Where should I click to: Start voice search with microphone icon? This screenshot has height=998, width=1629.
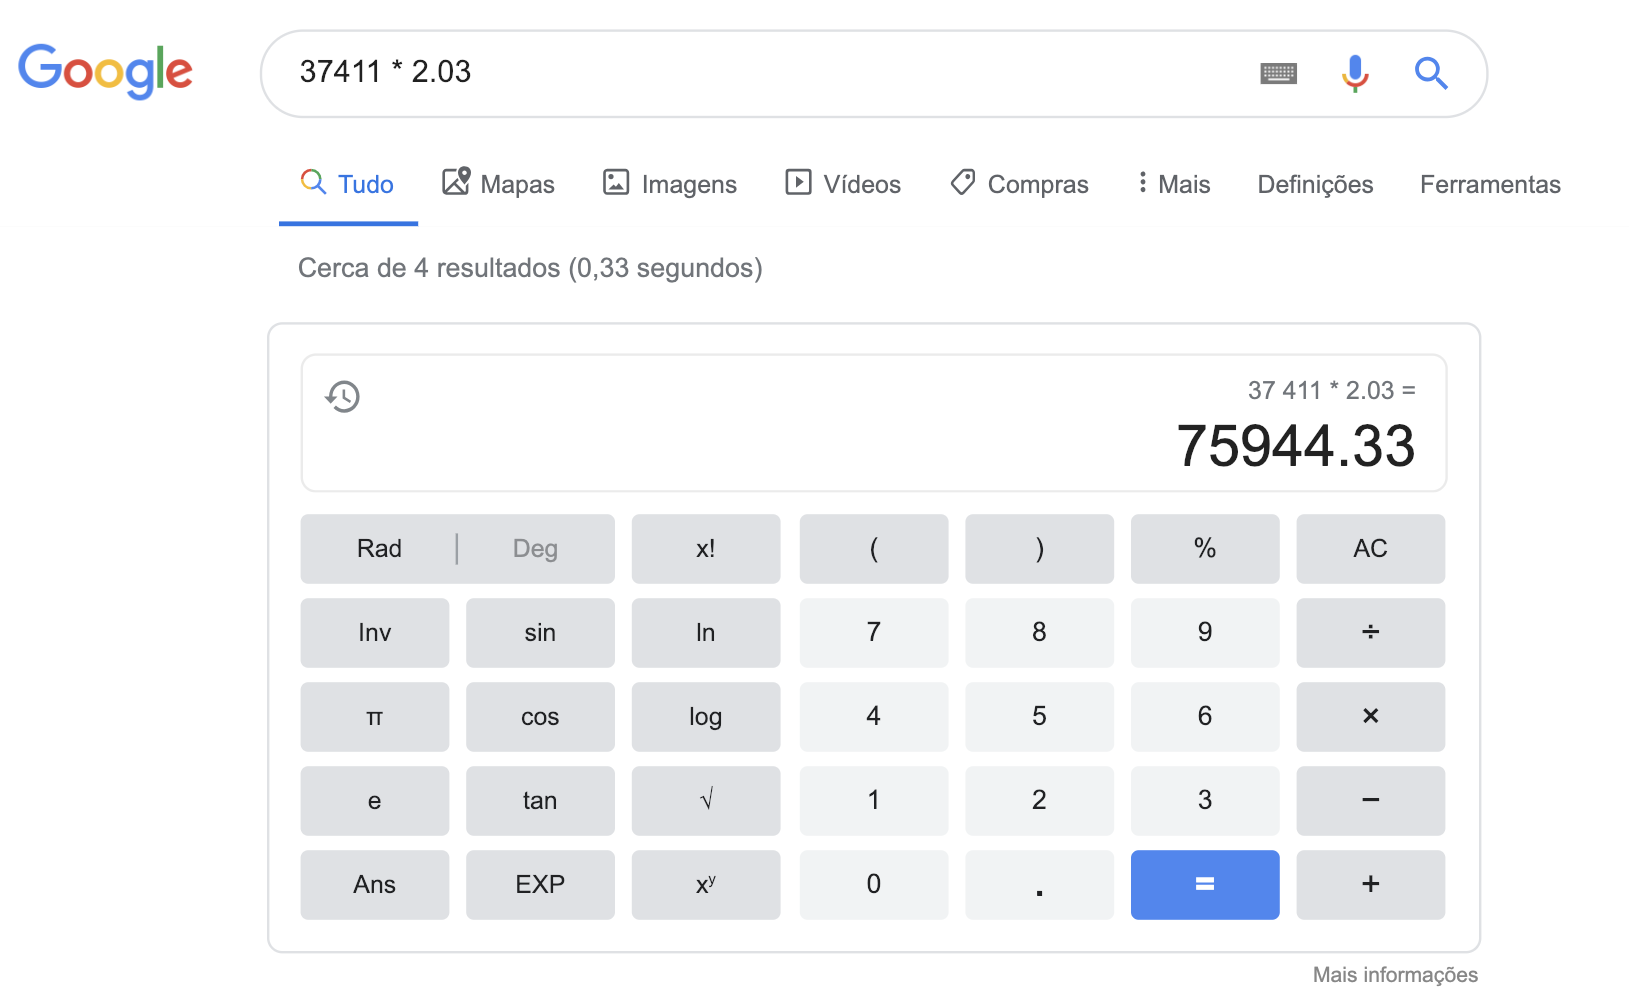coord(1355,73)
